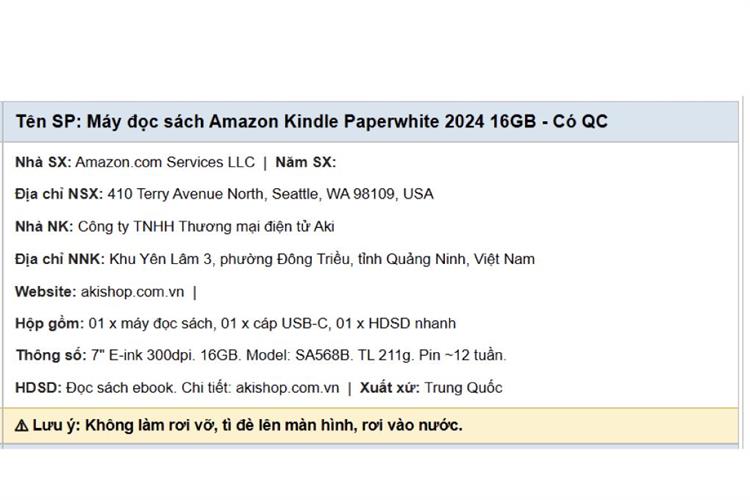Select the Nhà SX Amazon.com Services LLC text
The image size is (750, 500).
point(165,162)
